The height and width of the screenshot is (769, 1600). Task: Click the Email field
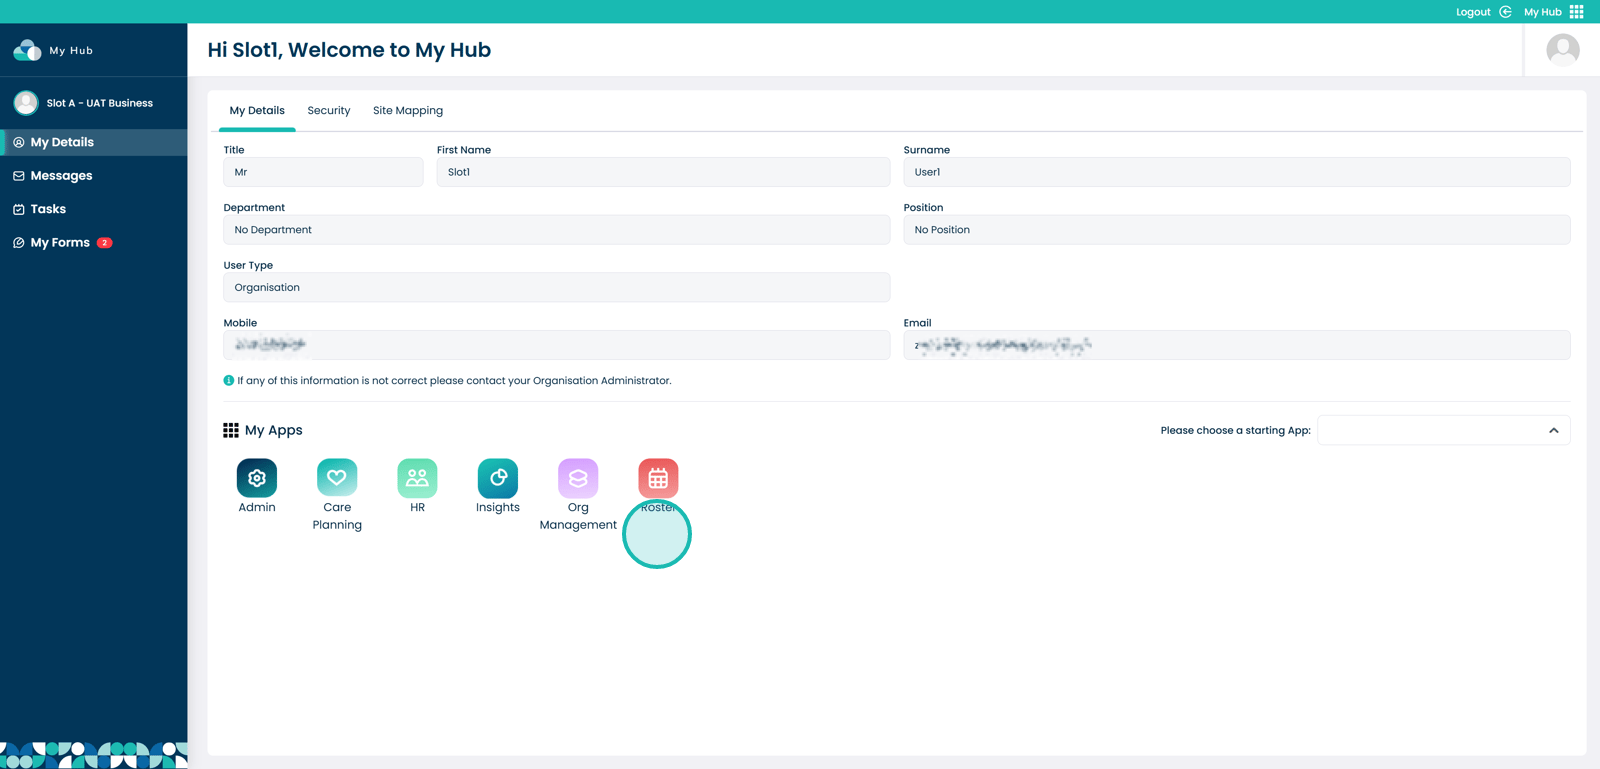click(1237, 345)
